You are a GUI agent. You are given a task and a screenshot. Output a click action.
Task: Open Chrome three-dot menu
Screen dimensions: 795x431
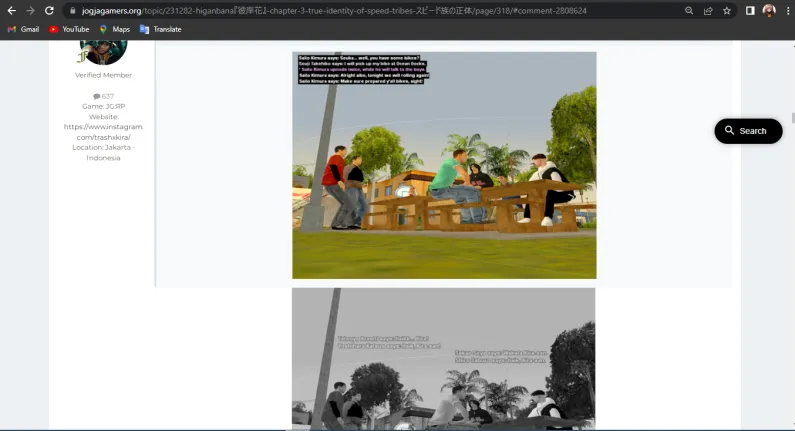click(787, 11)
